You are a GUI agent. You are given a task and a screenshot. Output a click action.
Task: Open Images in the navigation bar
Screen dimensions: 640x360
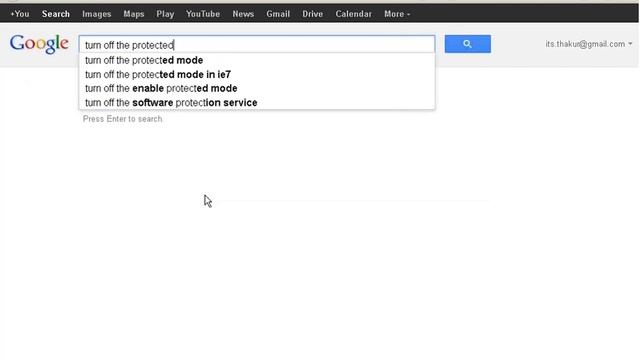tap(96, 14)
